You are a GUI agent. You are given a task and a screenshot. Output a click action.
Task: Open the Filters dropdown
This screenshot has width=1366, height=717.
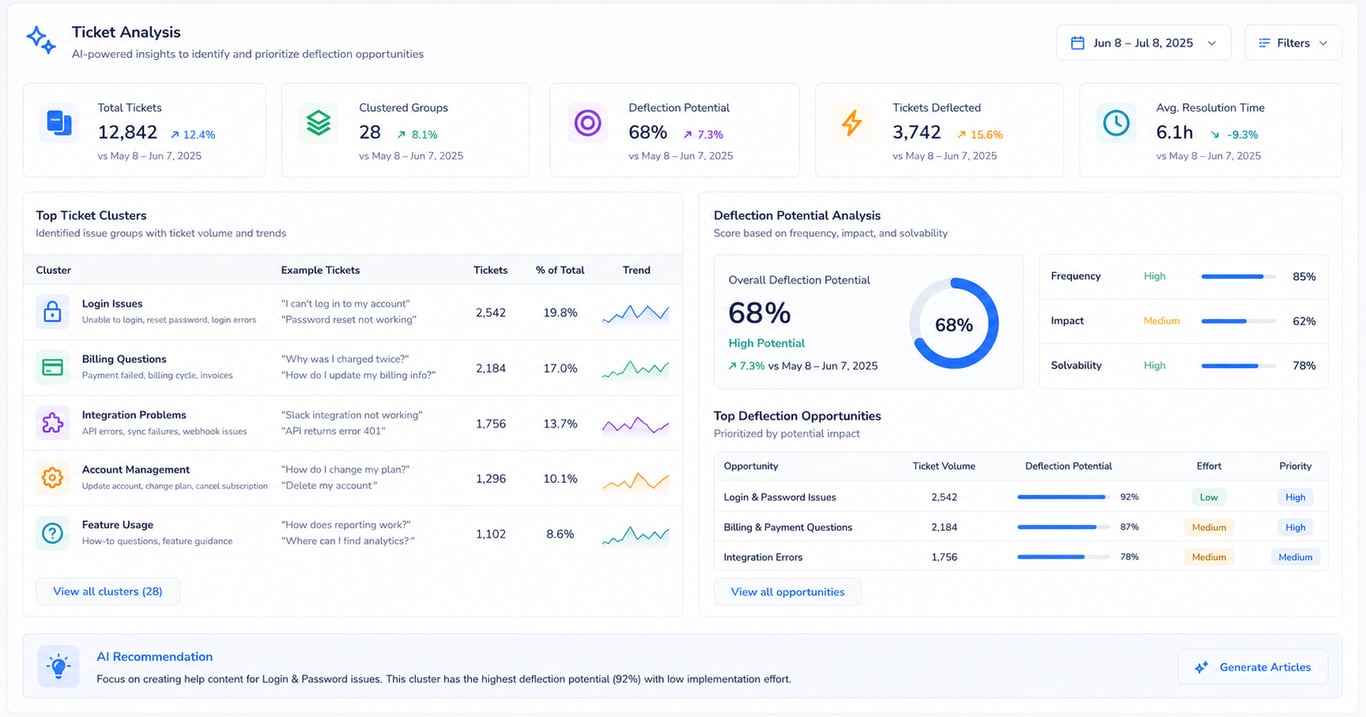click(x=1293, y=43)
